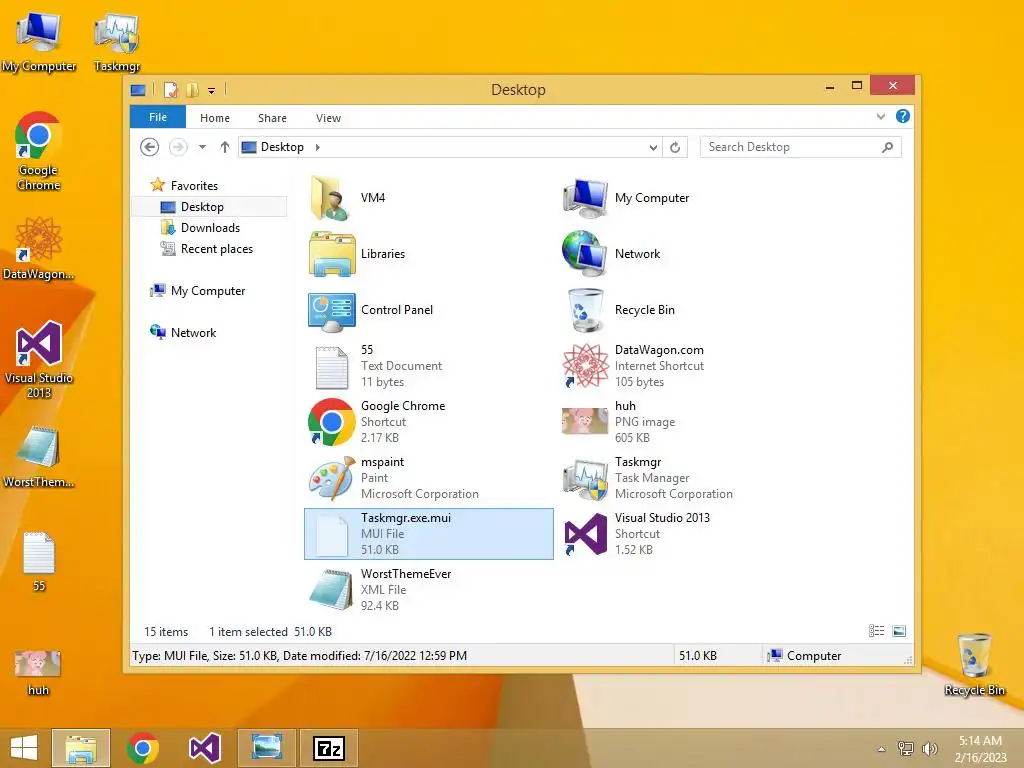This screenshot has width=1024, height=768.
Task: Select Google Chrome shortcut in Explorer list
Action: coord(332,422)
